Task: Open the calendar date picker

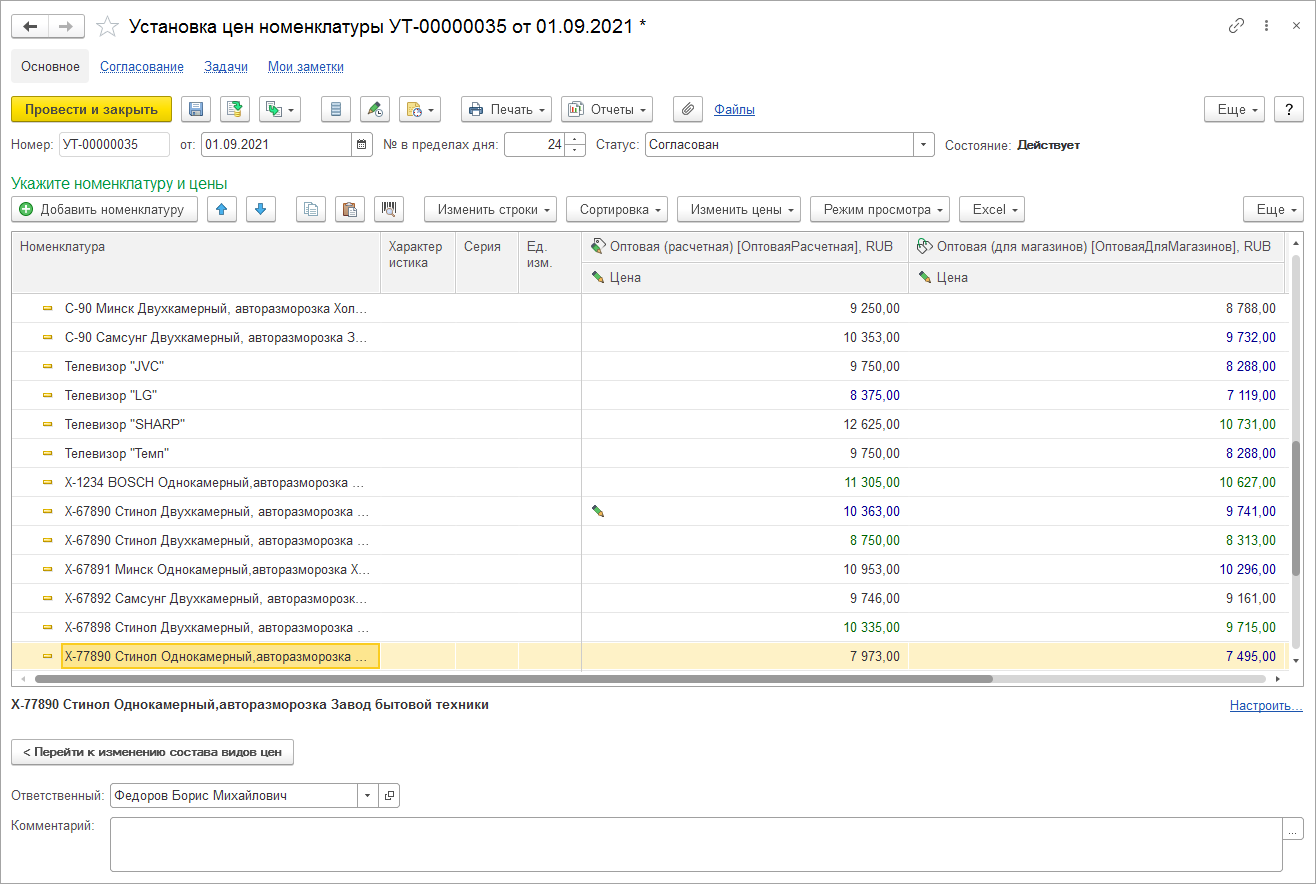Action: click(x=362, y=145)
